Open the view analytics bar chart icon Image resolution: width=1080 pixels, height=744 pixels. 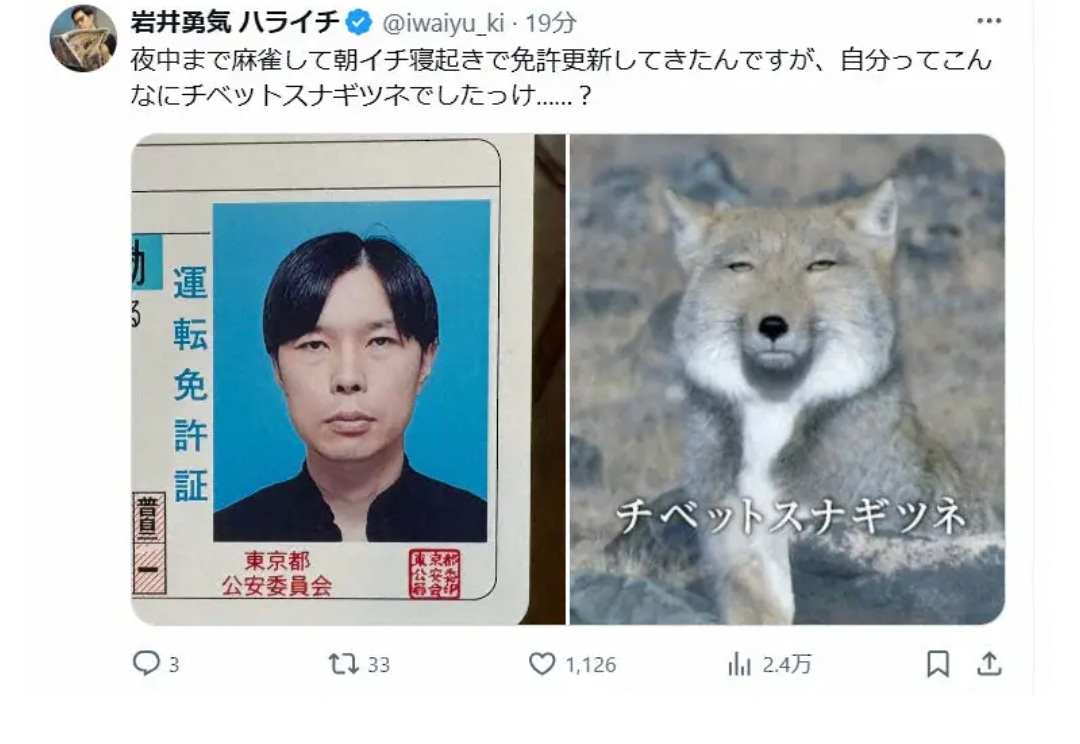point(740,665)
